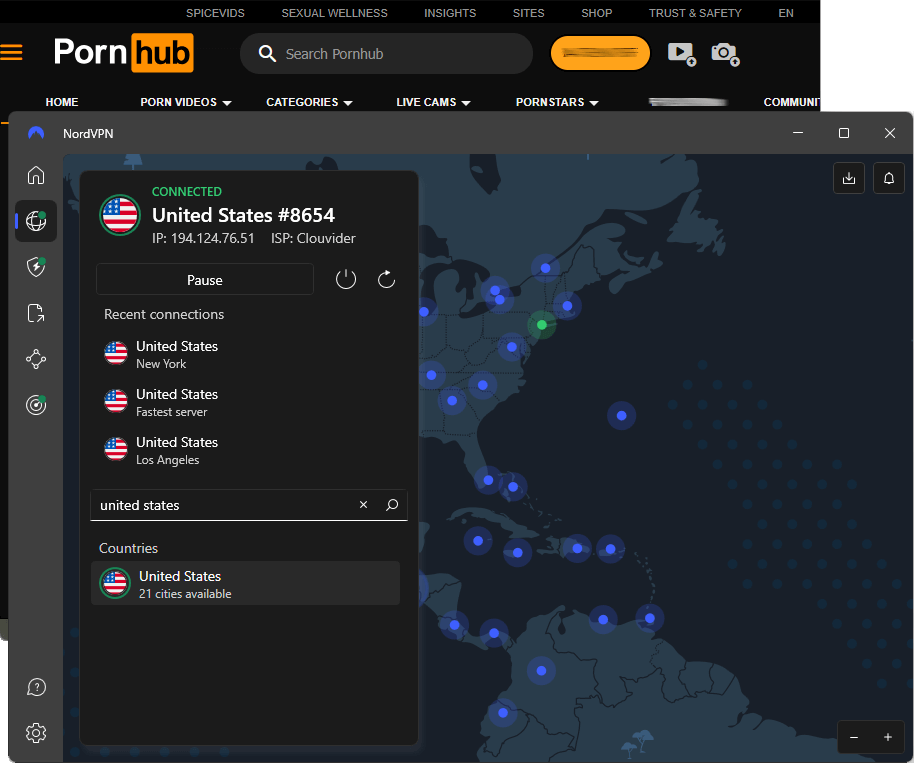Pause the VPN connection
Image resolution: width=914 pixels, height=763 pixels.
[x=205, y=280]
